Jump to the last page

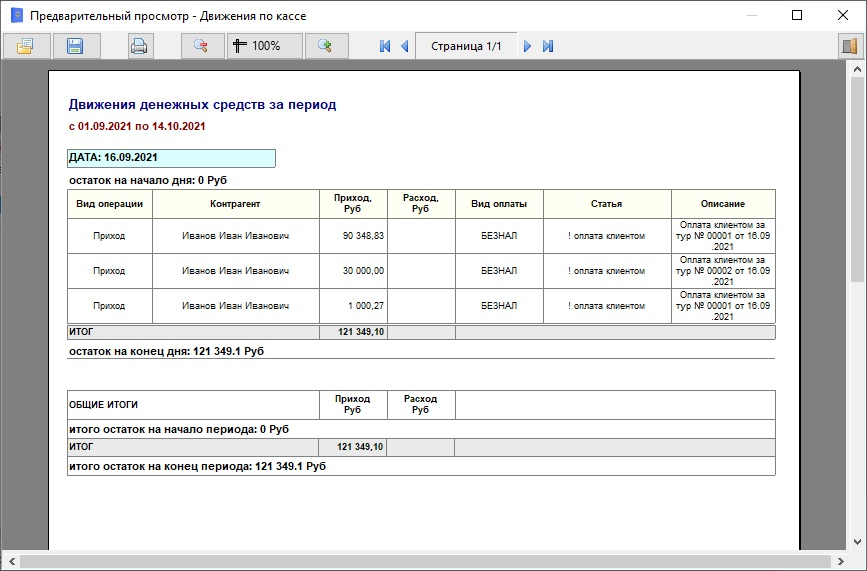(548, 46)
